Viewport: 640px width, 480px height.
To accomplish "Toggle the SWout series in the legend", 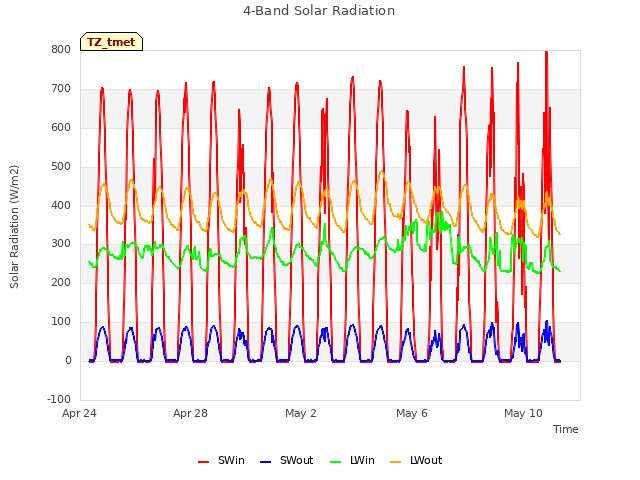I will (x=287, y=460).
